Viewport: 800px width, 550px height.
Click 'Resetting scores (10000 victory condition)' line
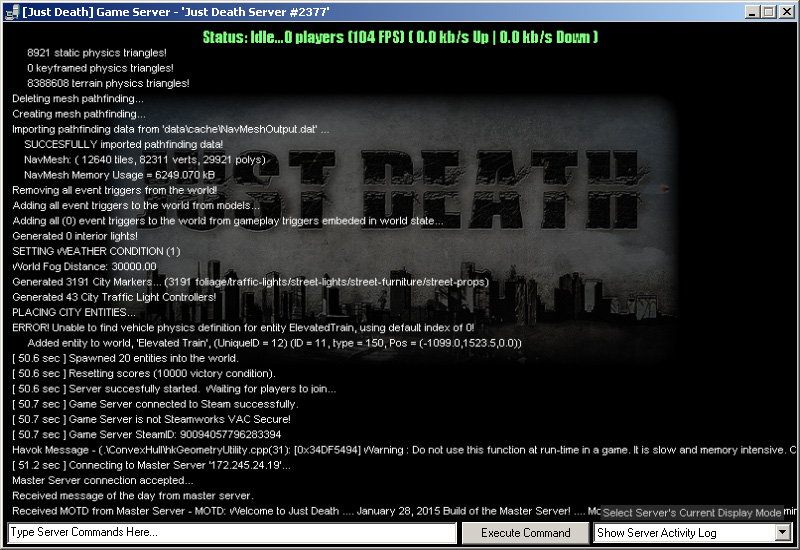(x=144, y=374)
